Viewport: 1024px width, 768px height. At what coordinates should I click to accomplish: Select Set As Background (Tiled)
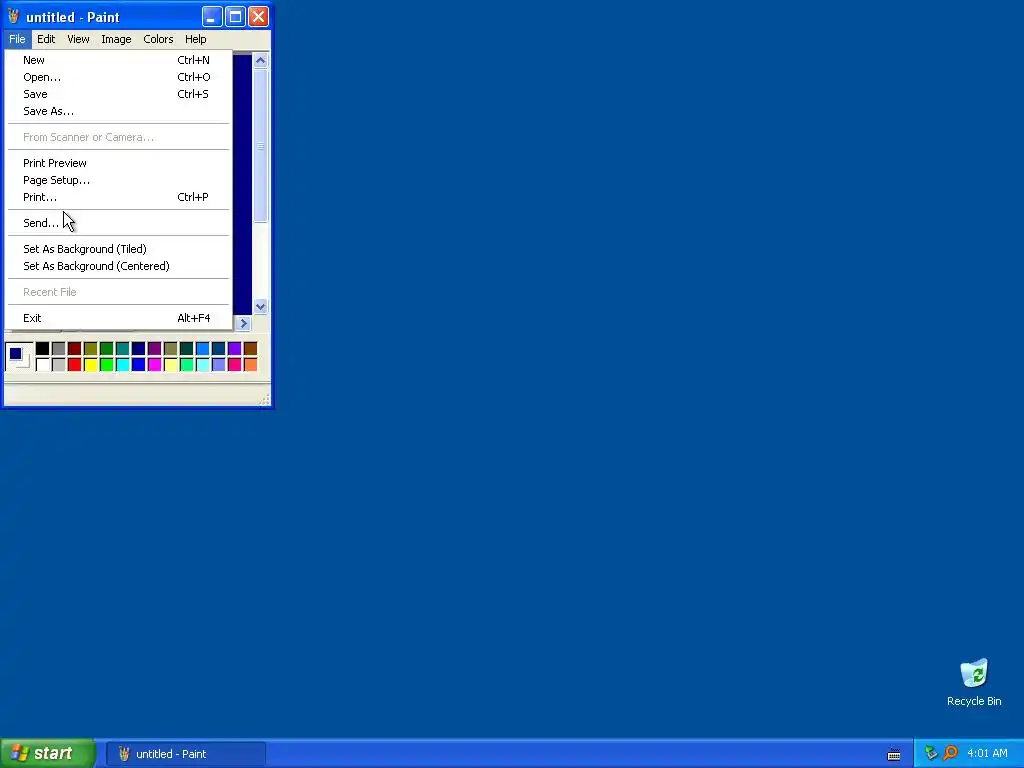118,249
